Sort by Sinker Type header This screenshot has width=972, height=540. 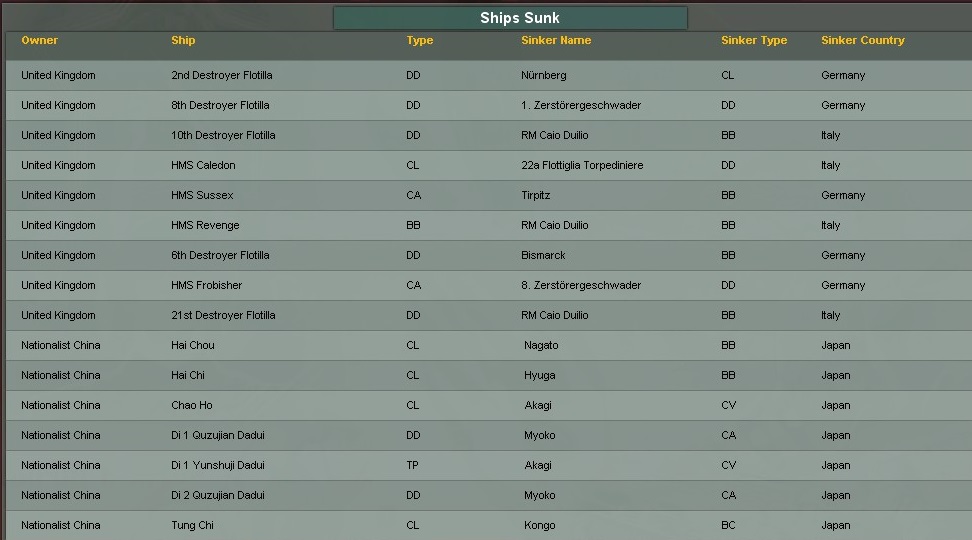(753, 41)
